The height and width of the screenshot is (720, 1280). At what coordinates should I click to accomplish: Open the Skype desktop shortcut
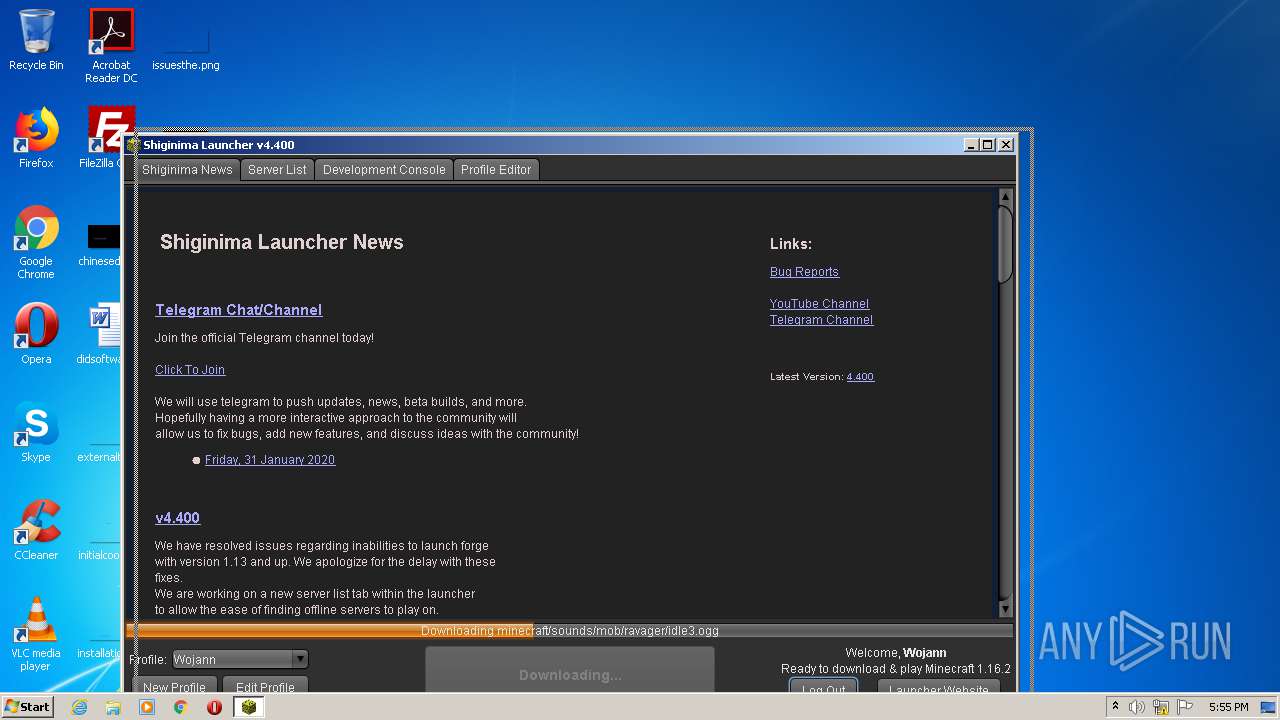[x=36, y=432]
